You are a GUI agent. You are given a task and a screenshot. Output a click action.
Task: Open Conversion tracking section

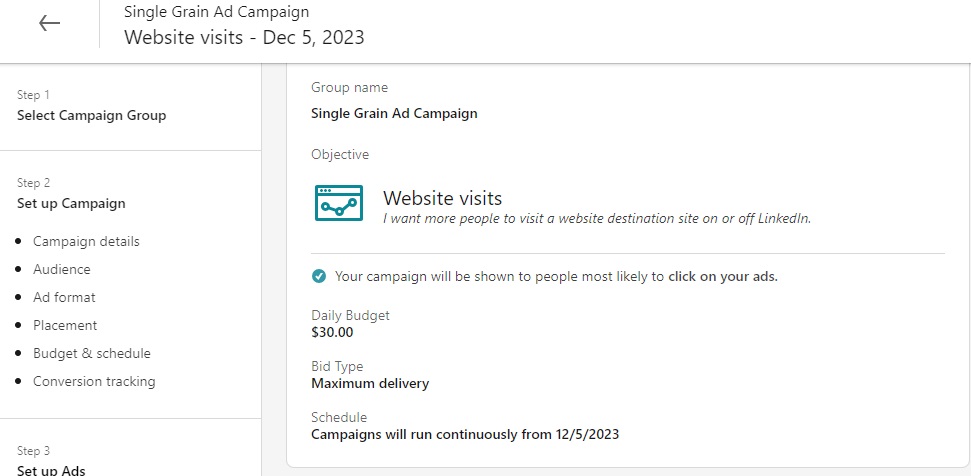[94, 381]
